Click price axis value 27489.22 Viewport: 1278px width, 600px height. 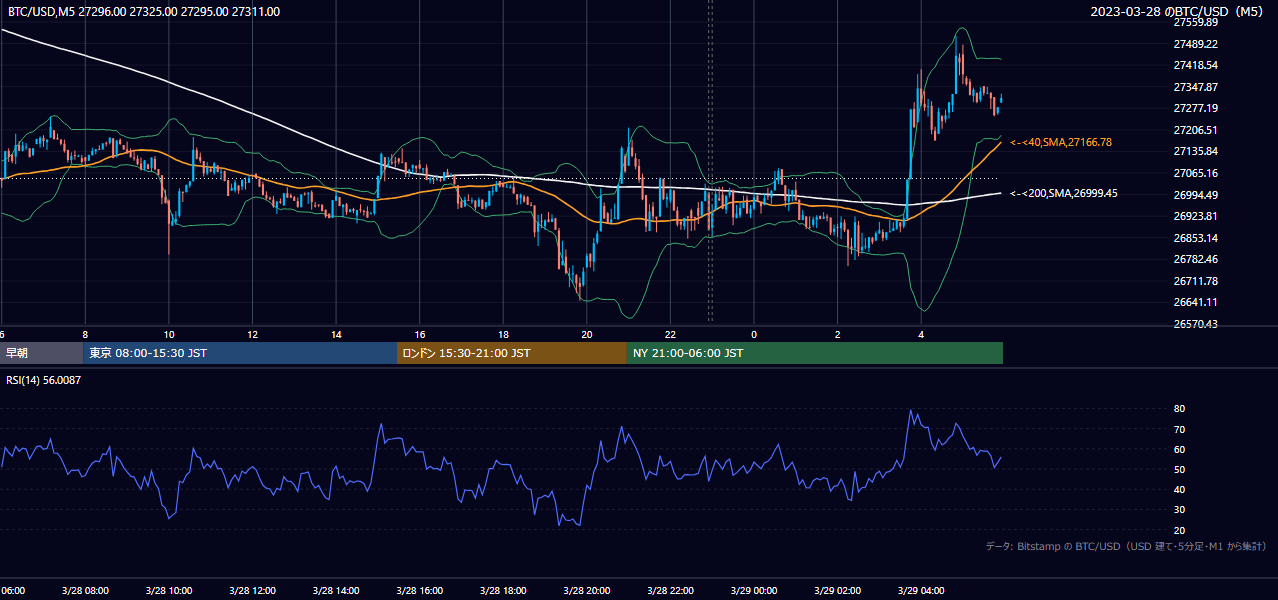coord(1195,44)
